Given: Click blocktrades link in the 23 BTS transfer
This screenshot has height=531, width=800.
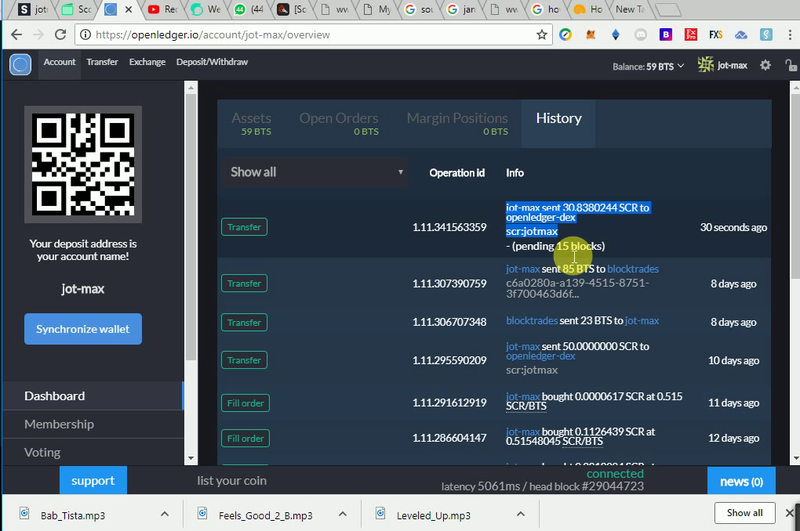Looking at the screenshot, I should tap(532, 320).
